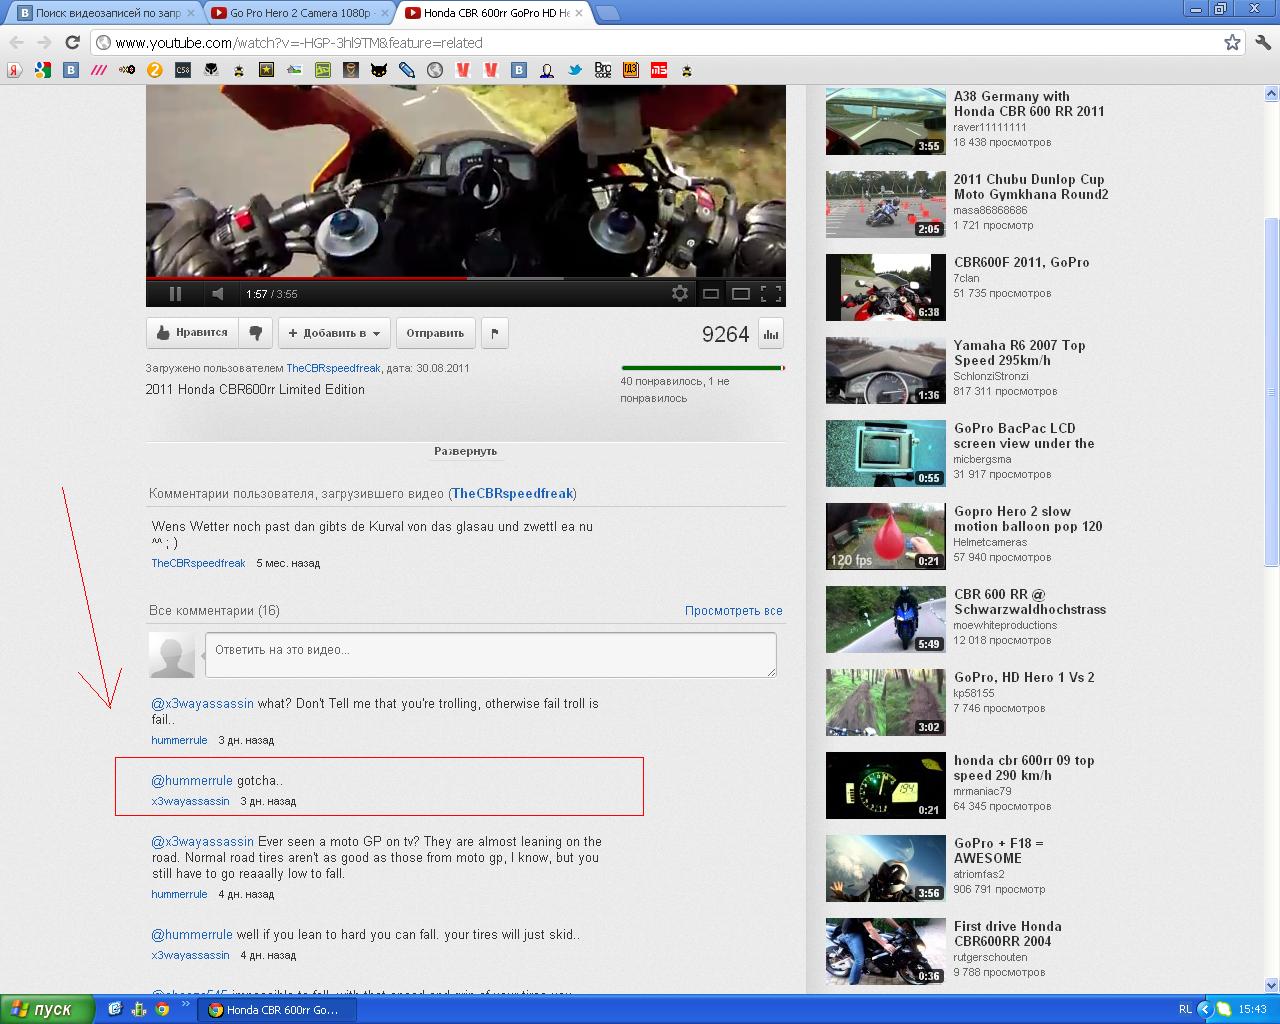This screenshot has width=1280, height=1024.
Task: Enter fullscreen video mode
Action: 771,294
